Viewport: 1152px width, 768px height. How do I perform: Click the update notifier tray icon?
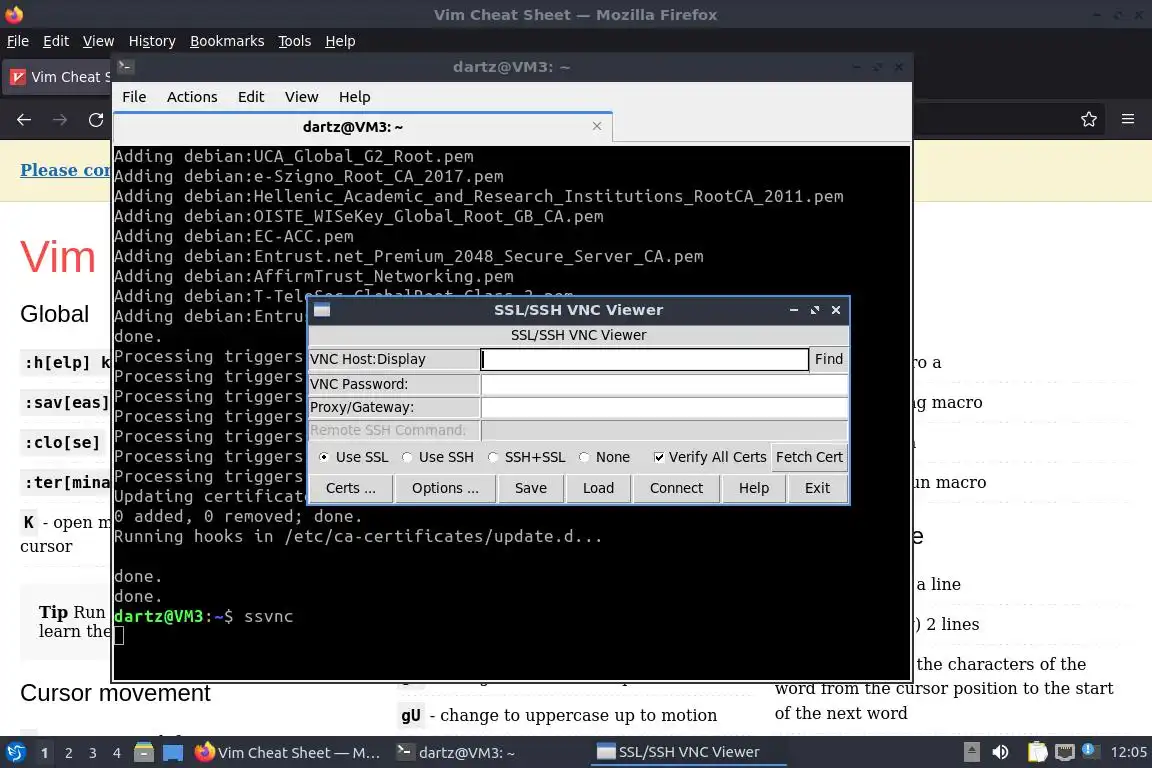(1090, 751)
